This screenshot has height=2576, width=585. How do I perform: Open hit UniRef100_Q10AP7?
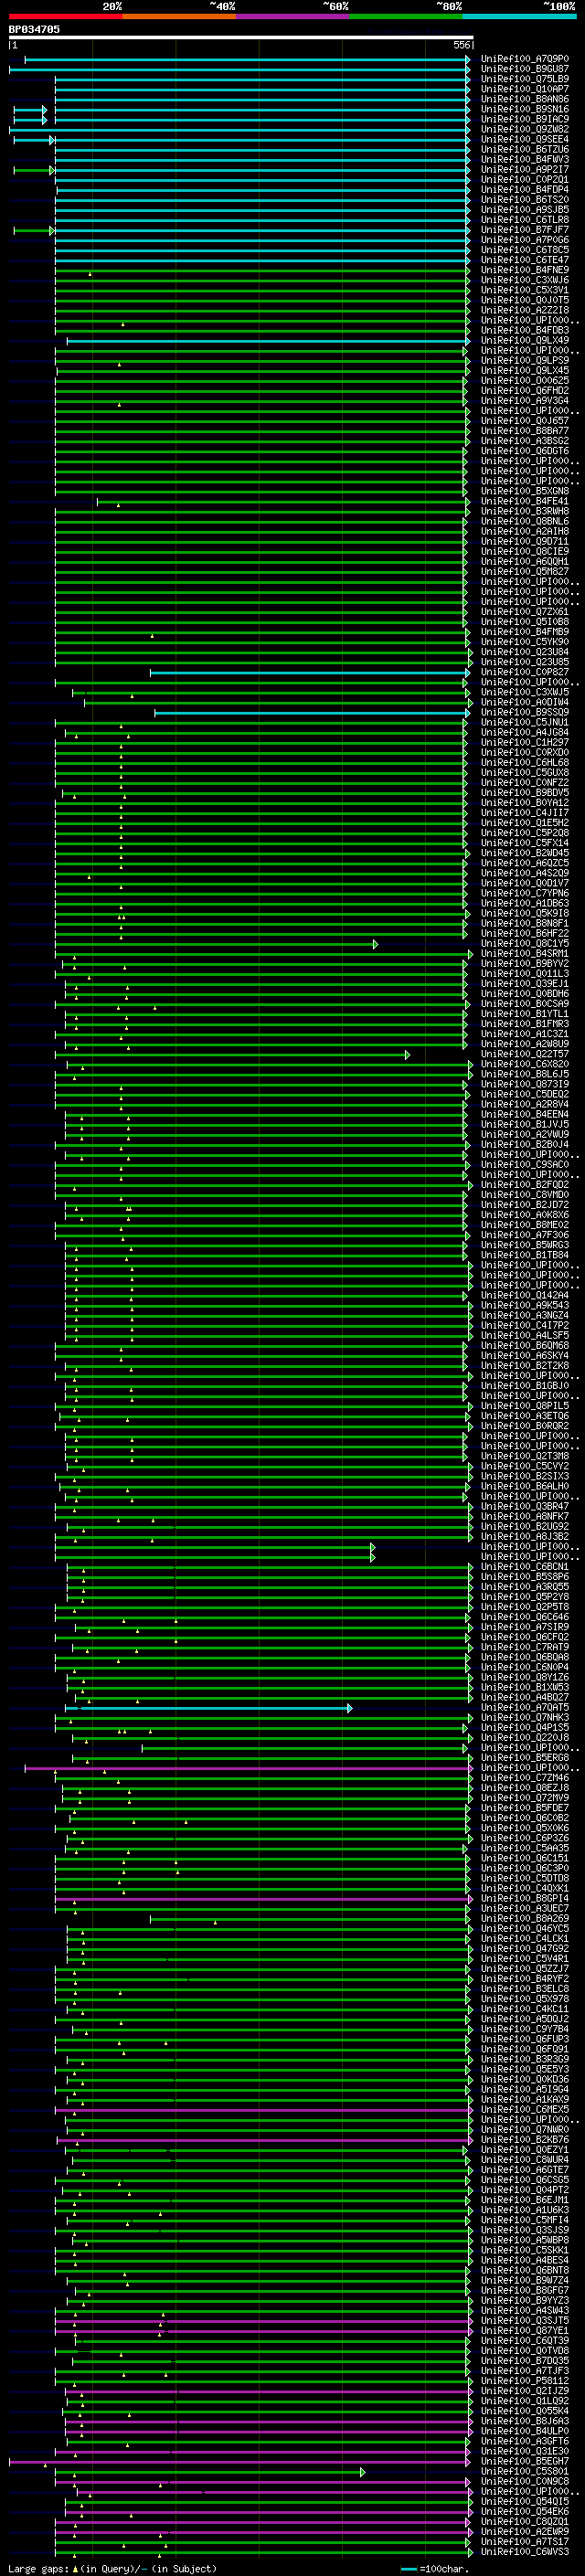click(x=524, y=89)
